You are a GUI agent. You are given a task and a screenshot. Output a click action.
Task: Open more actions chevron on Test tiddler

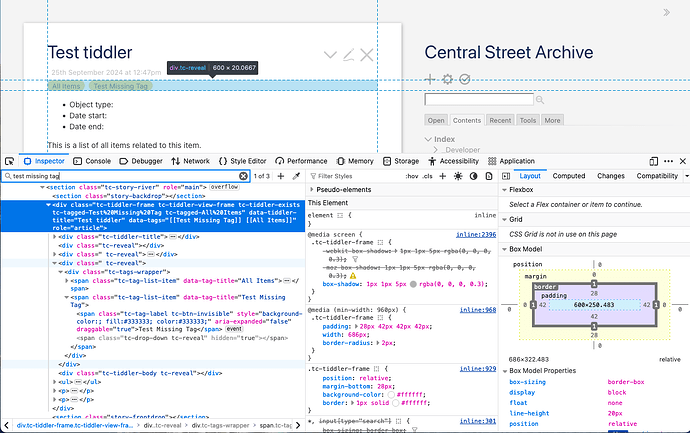point(330,55)
